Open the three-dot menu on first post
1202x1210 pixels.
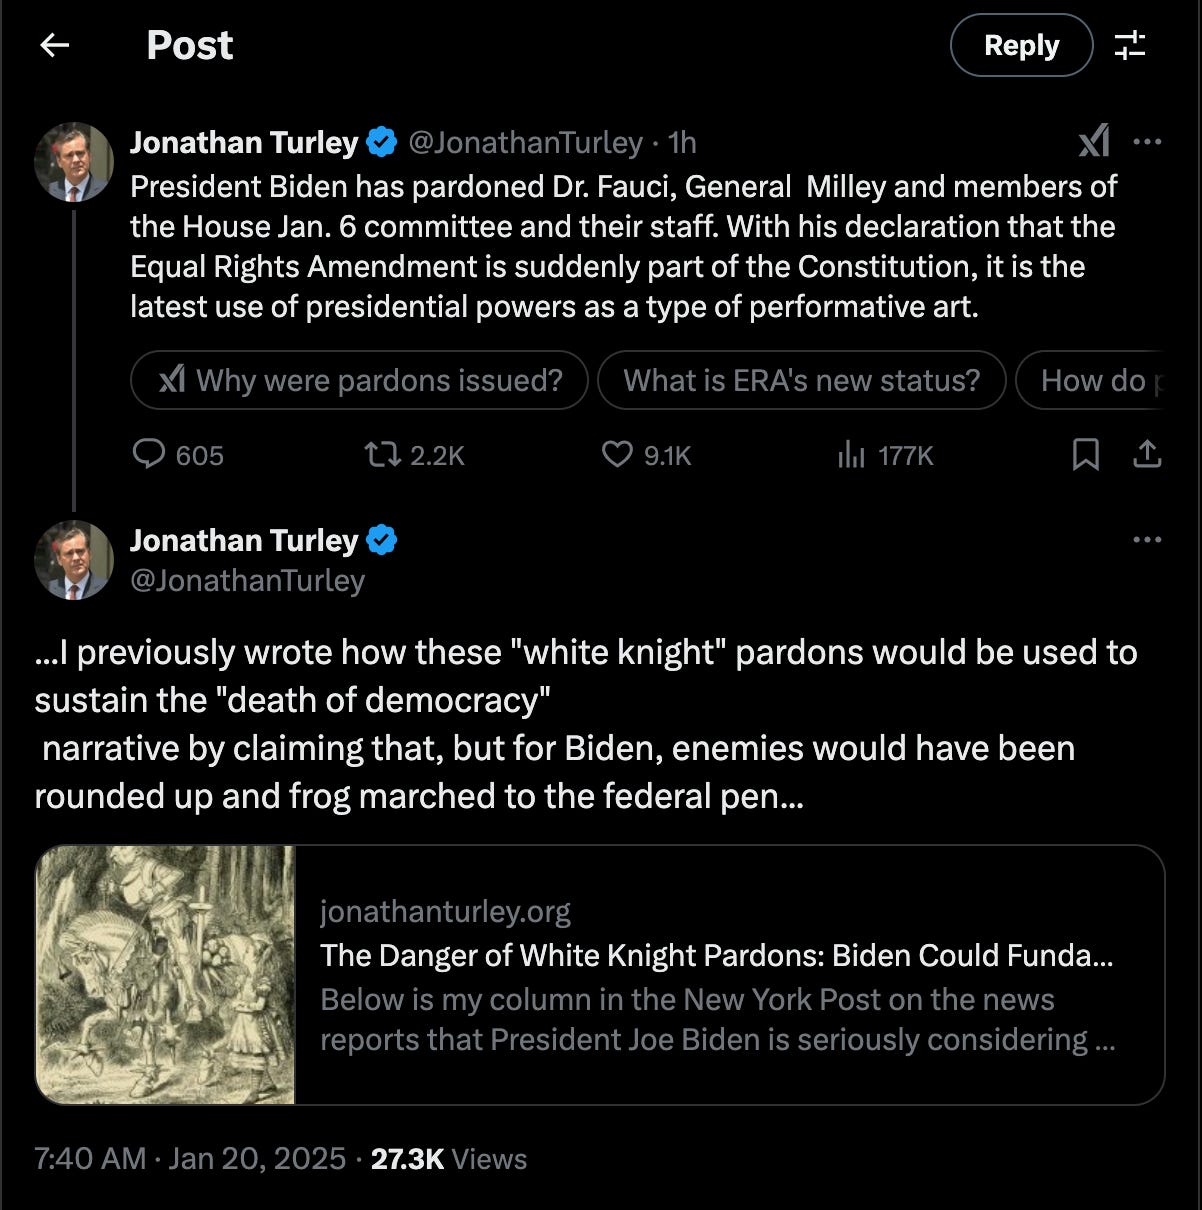tap(1147, 142)
